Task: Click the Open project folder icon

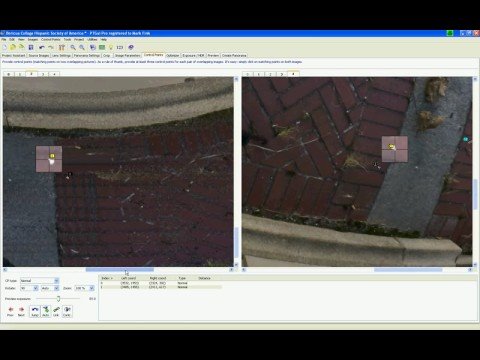Action: [13, 47]
